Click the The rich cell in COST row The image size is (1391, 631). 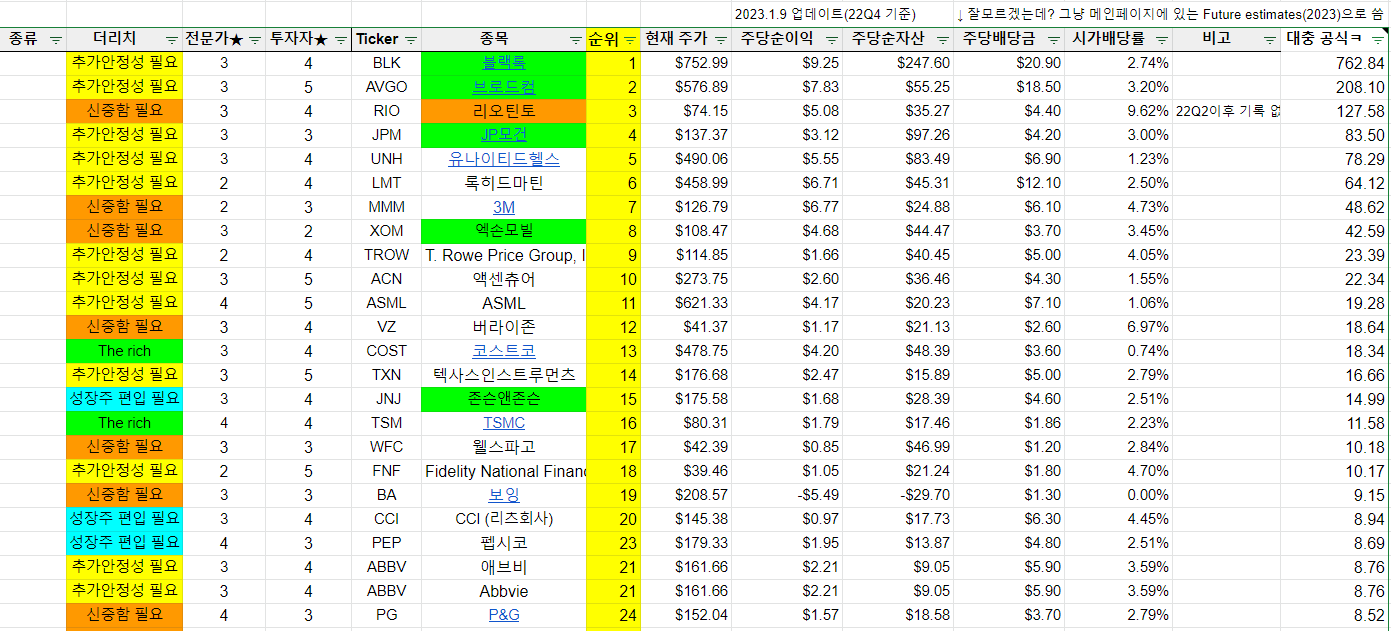point(125,351)
